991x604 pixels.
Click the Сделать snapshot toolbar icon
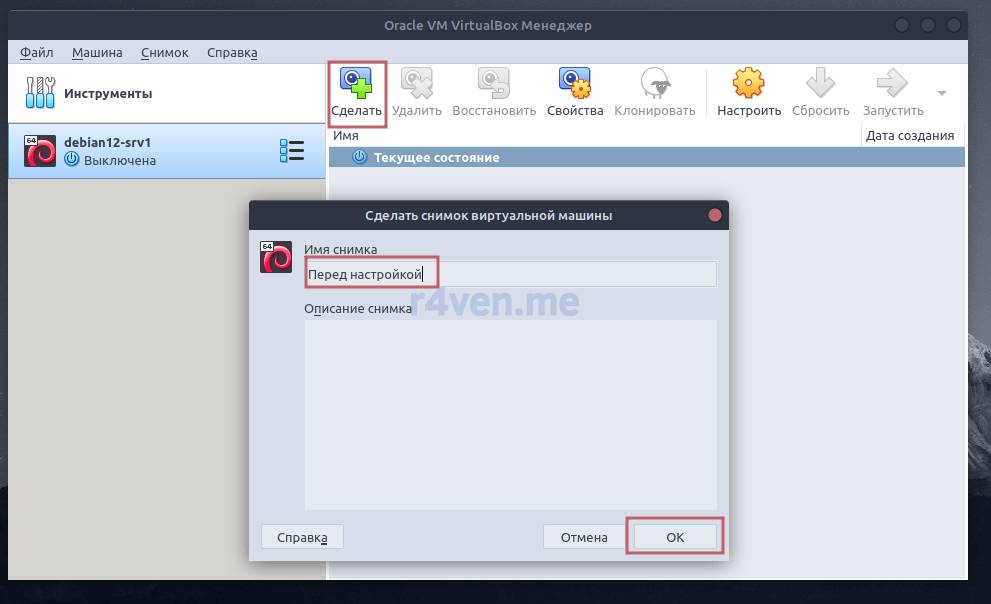[x=356, y=84]
